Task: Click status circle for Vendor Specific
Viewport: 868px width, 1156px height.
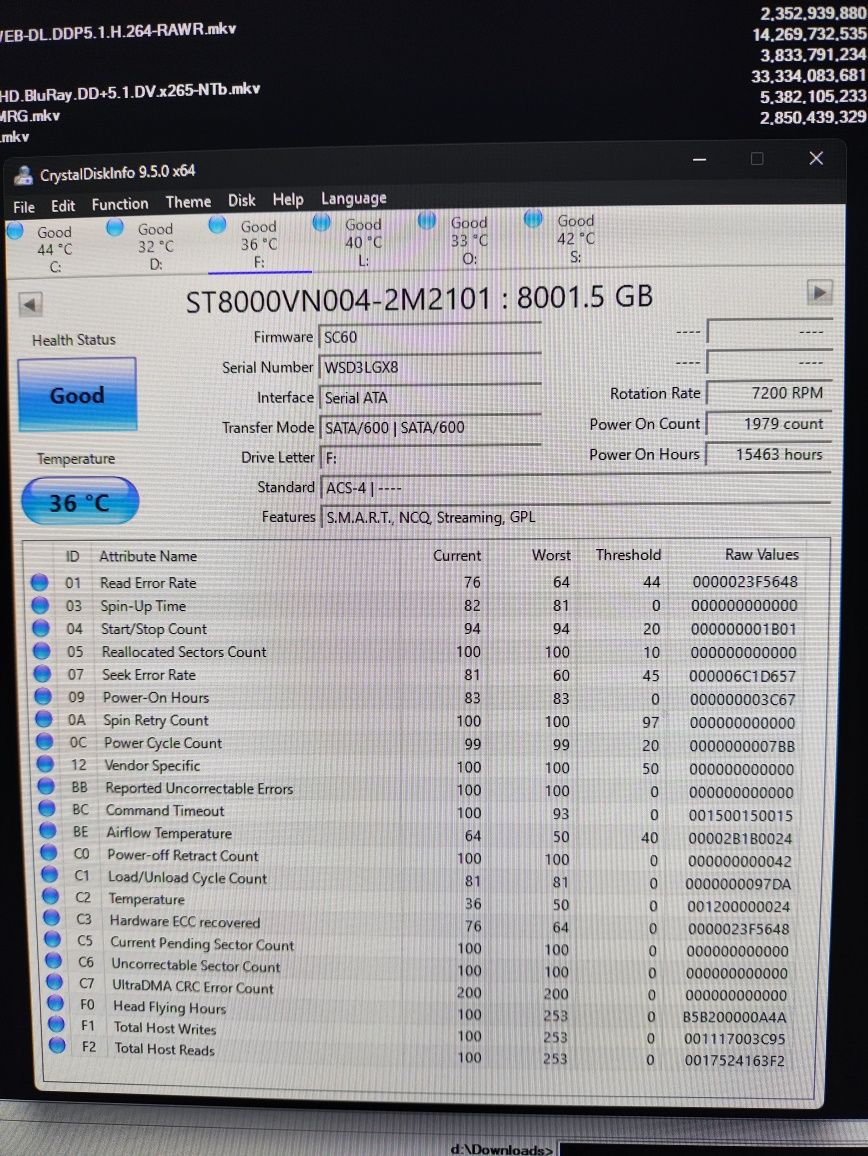Action: (x=45, y=764)
